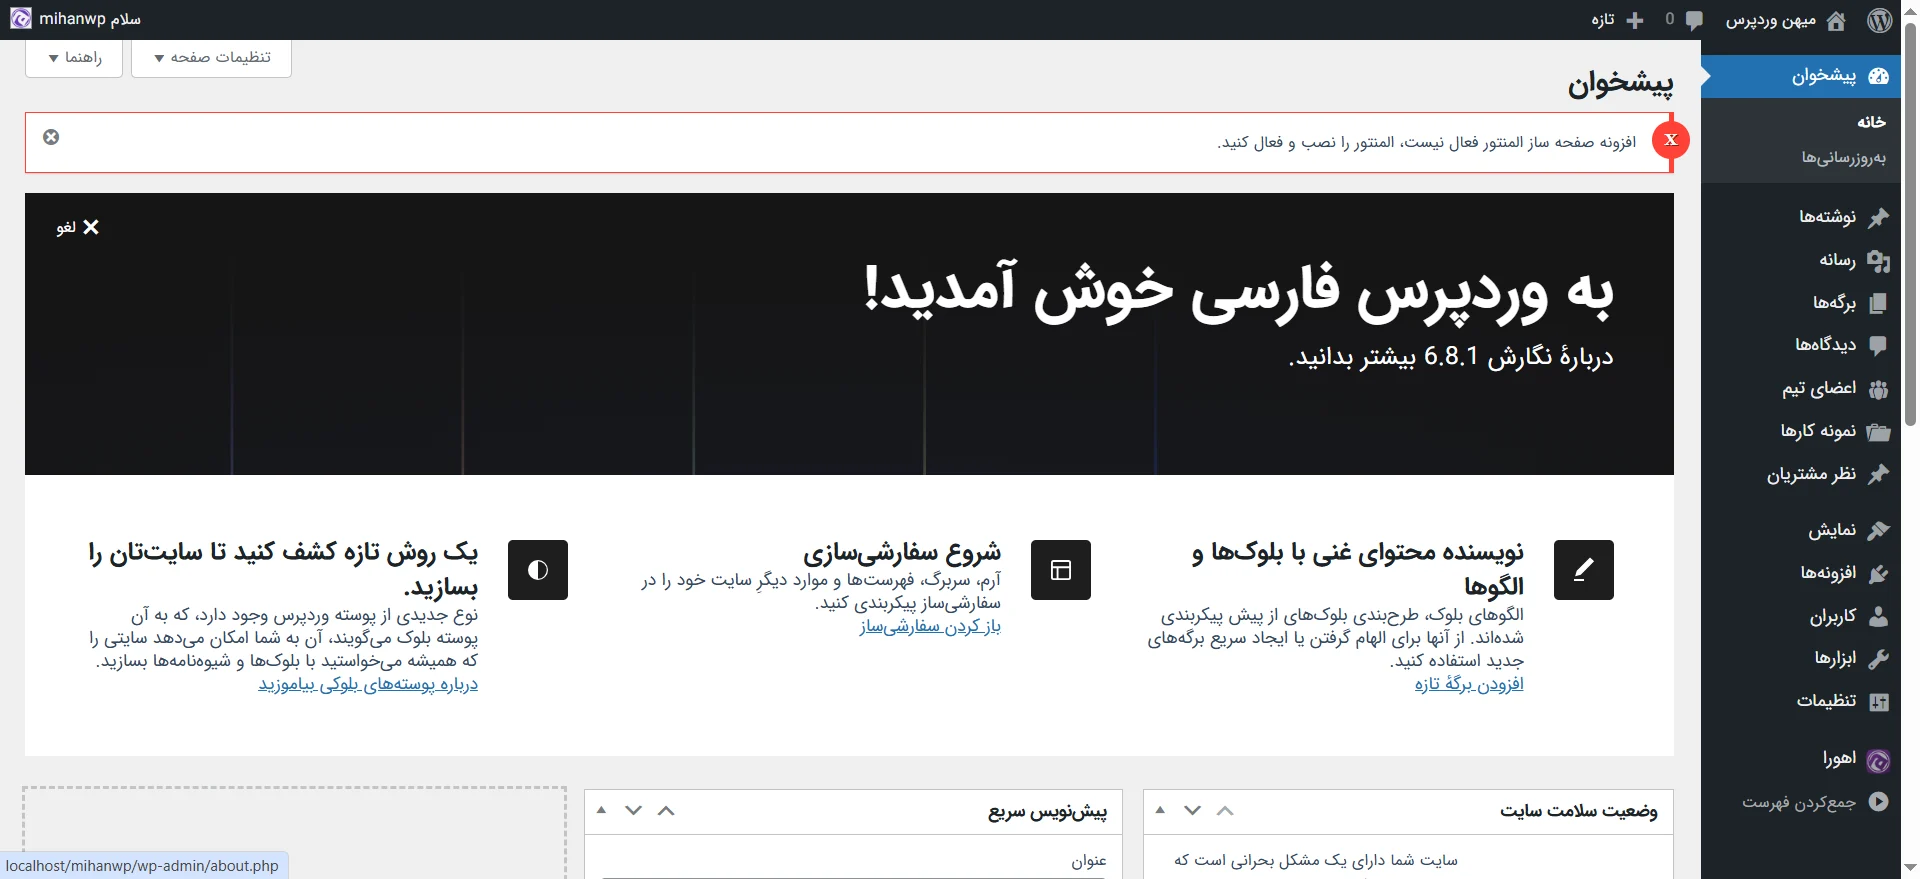Open the میهن وردپرس site home icon
The height and width of the screenshot is (879, 1920).
[x=1836, y=20]
